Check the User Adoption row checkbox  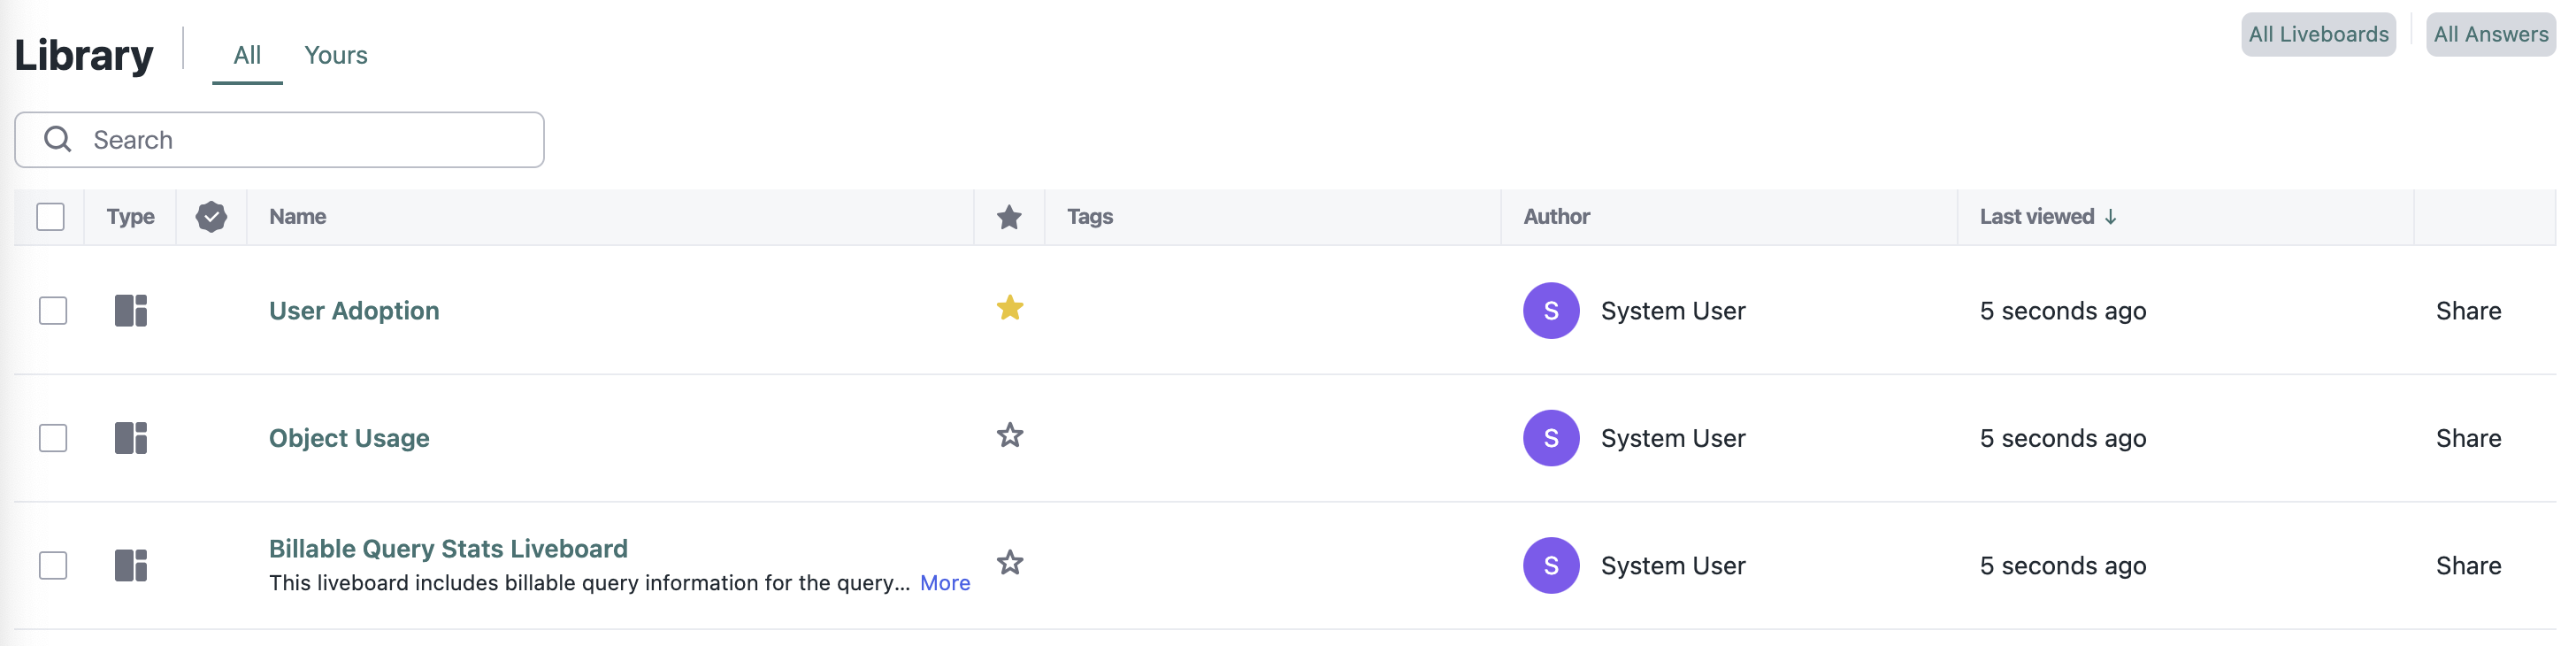[x=53, y=311]
